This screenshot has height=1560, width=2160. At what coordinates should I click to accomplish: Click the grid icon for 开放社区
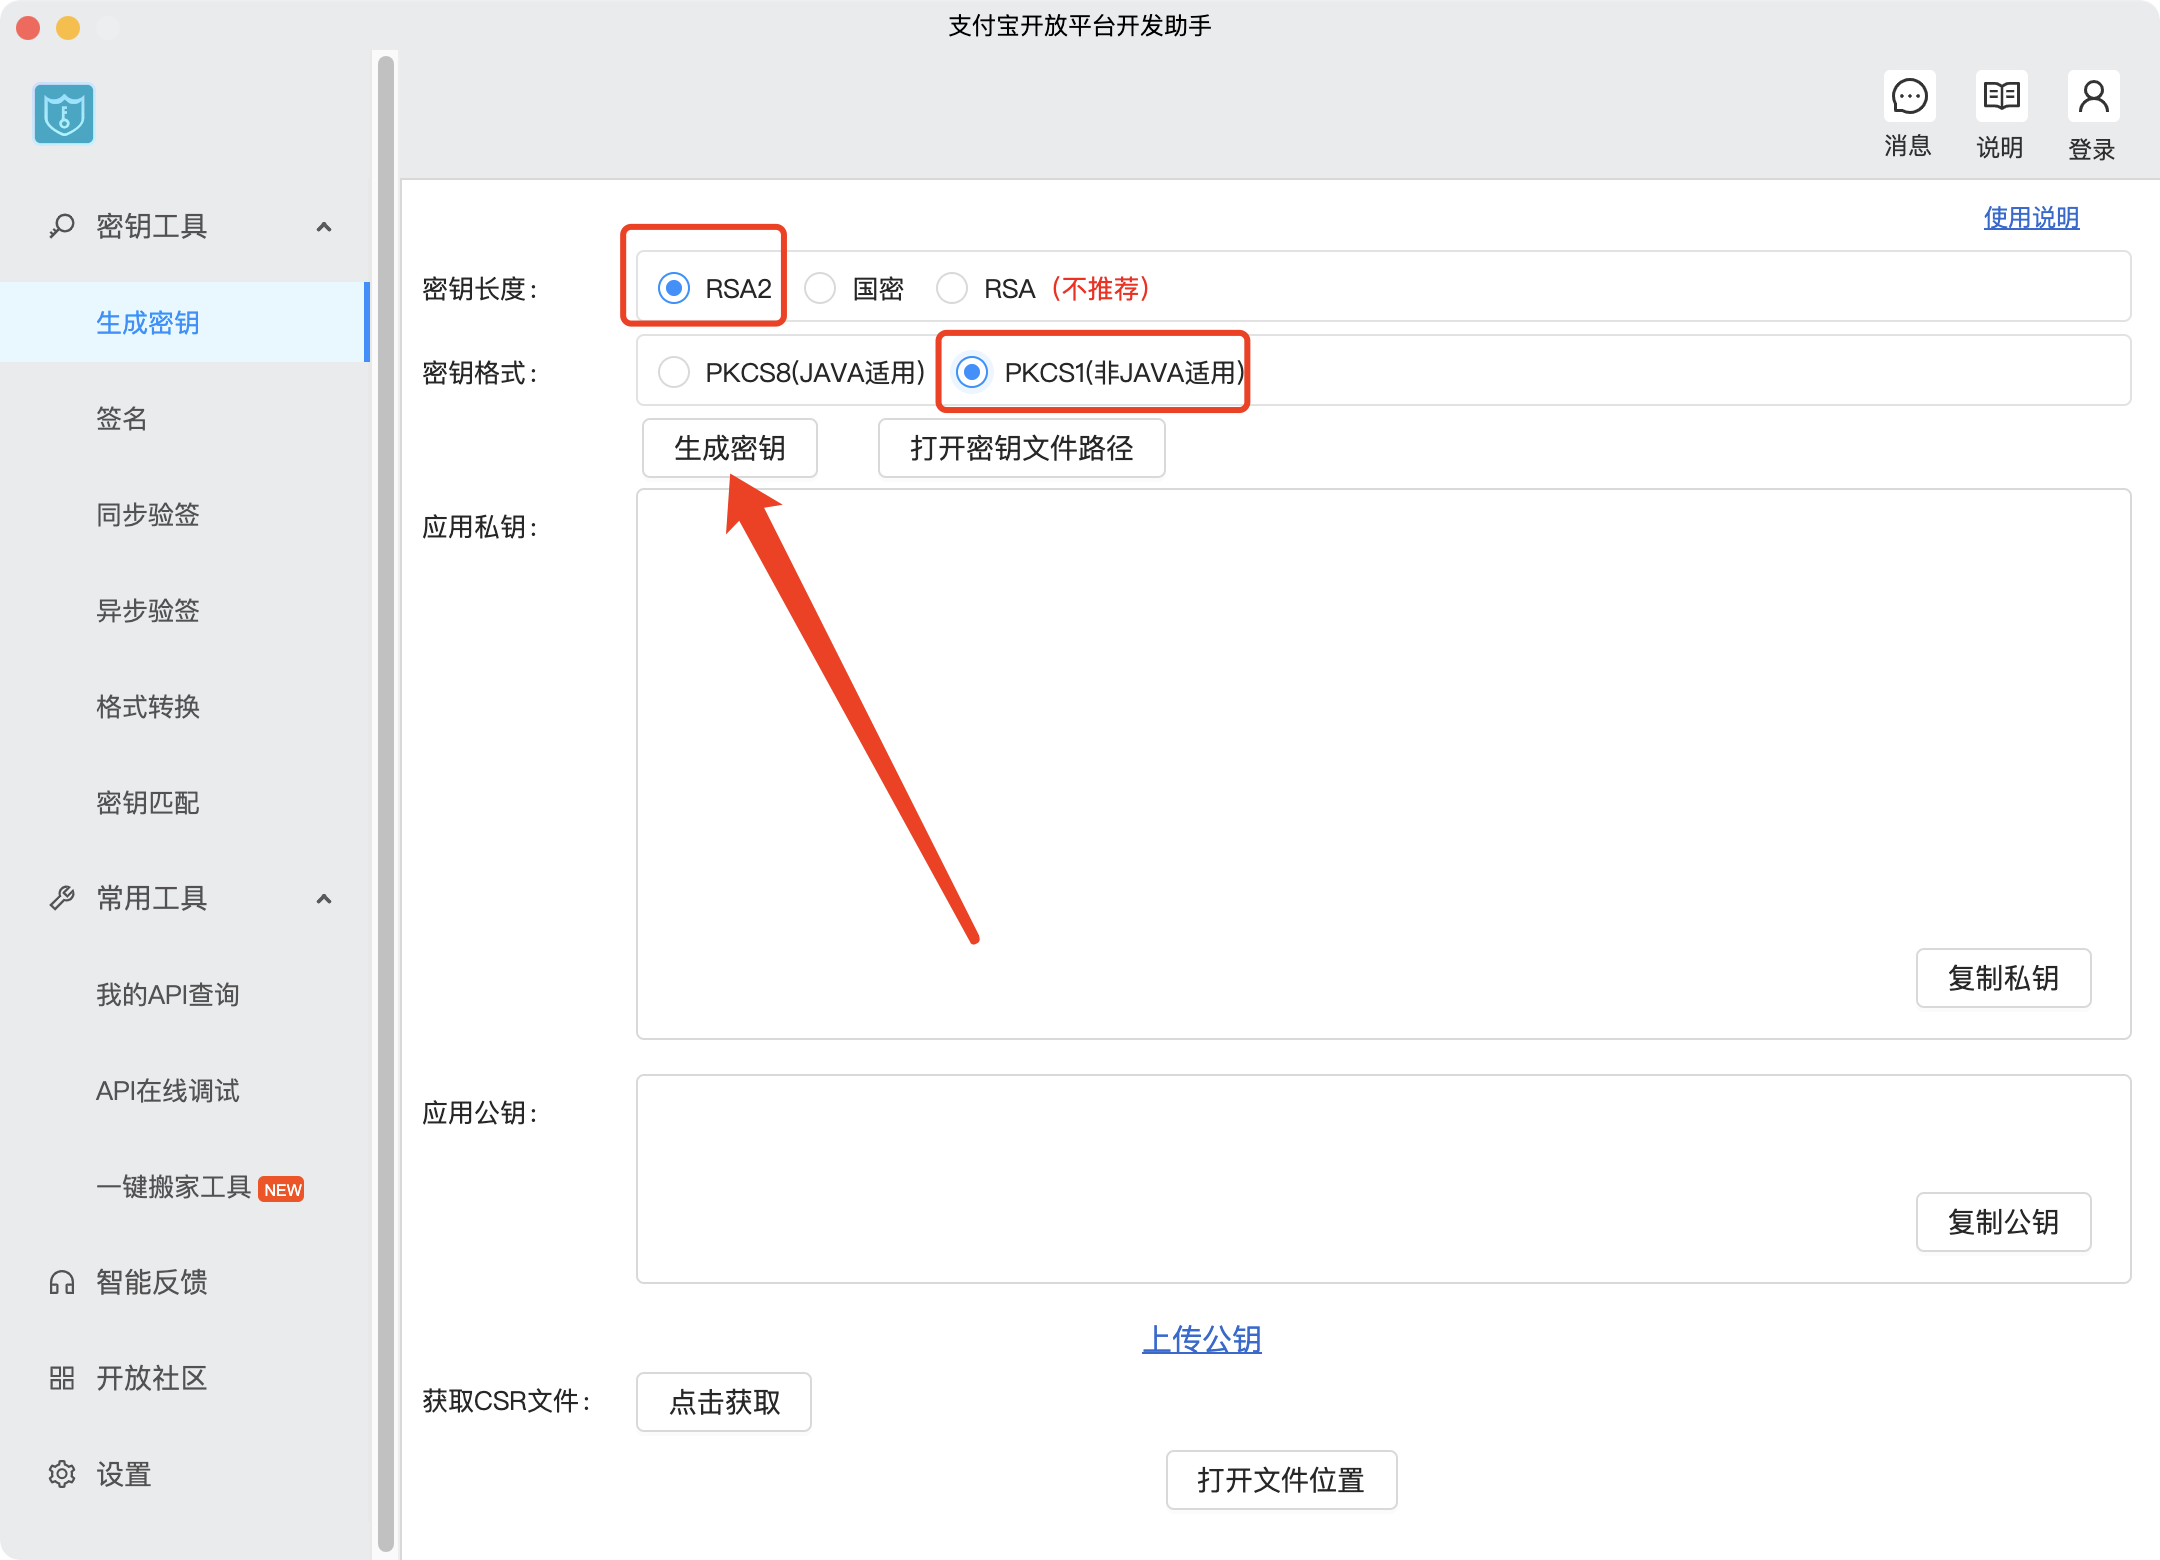62,1378
